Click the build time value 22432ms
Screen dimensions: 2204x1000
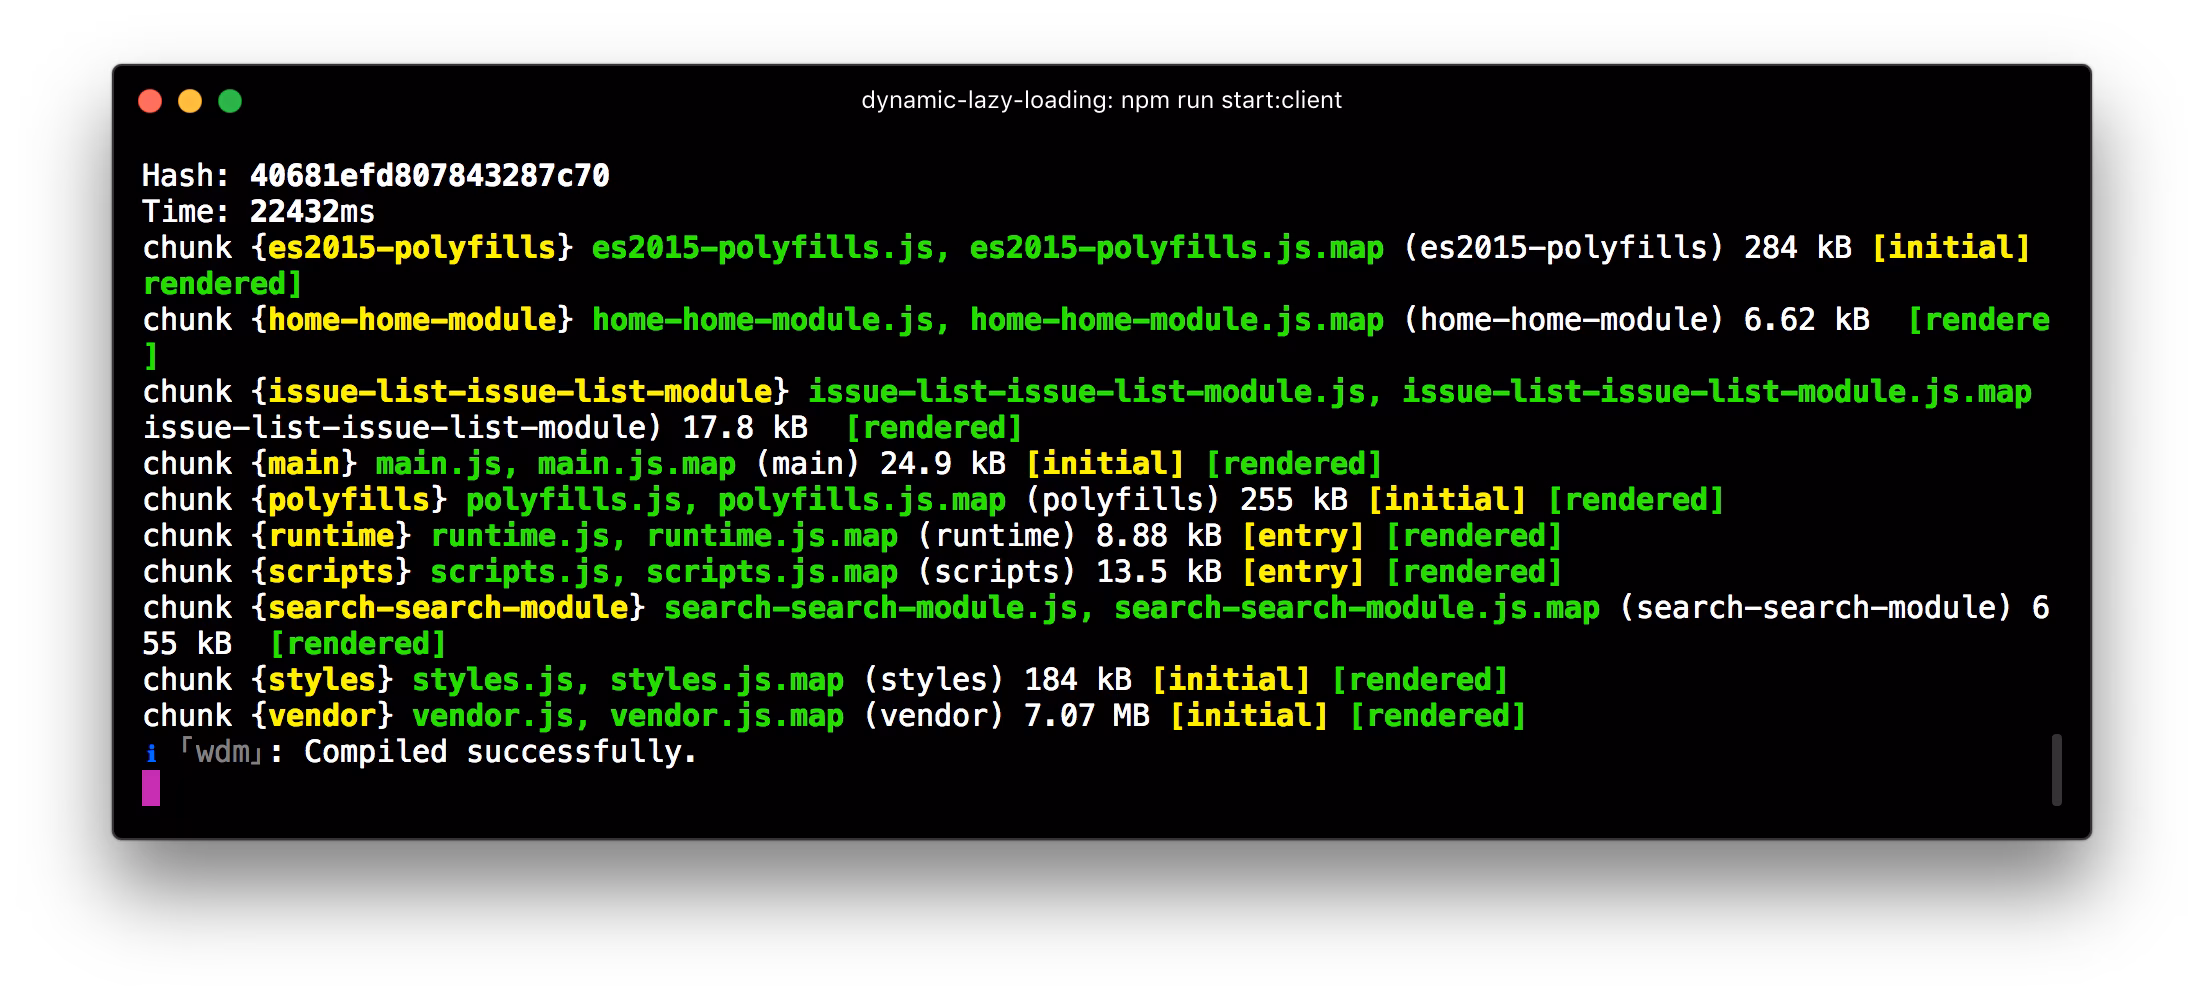pyautogui.click(x=312, y=212)
